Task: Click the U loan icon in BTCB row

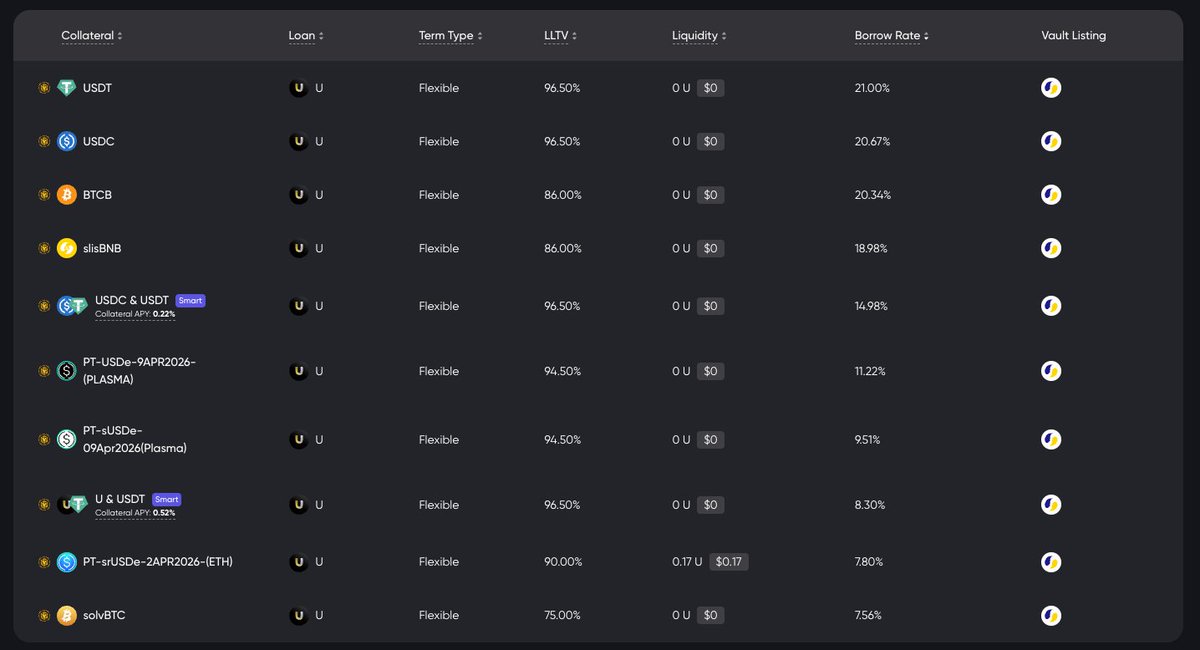Action: point(298,195)
